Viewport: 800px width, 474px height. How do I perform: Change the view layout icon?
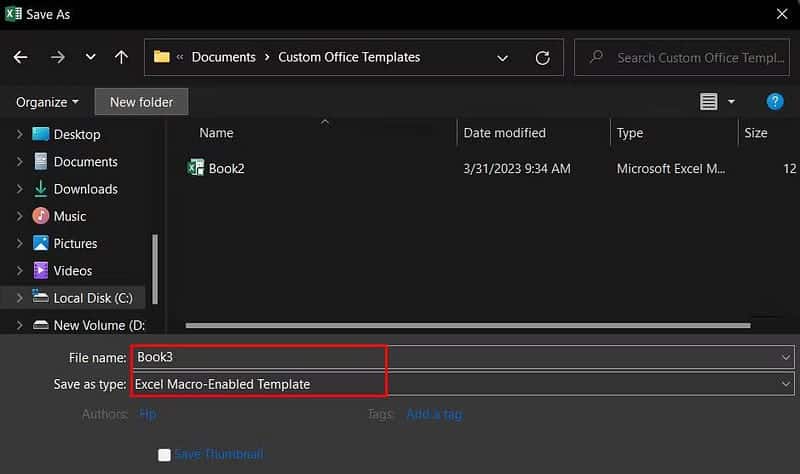click(x=708, y=102)
